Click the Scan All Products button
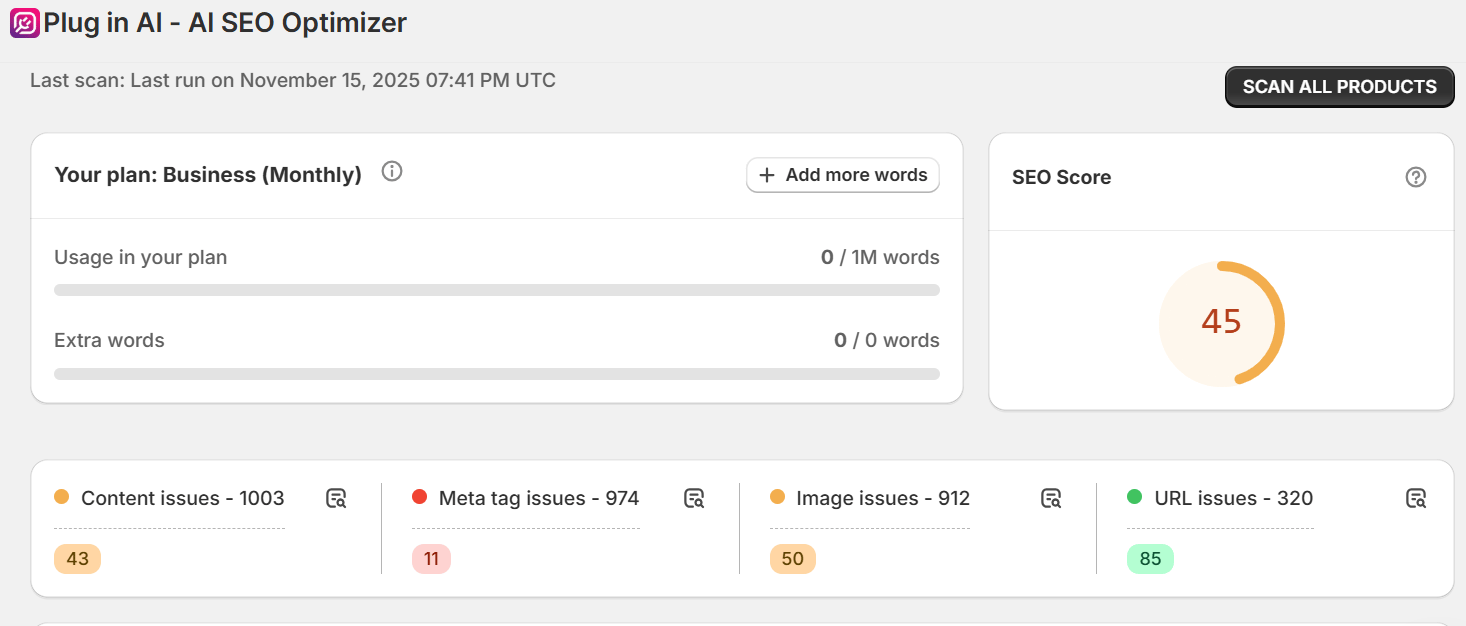 tap(1339, 87)
